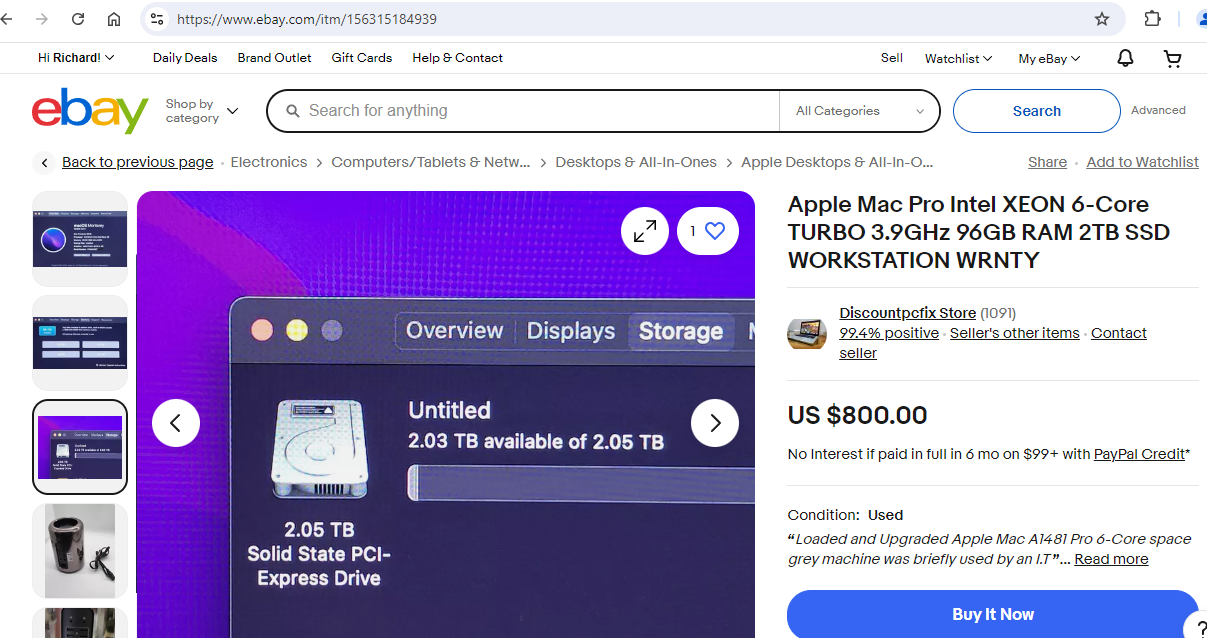Open the PayPal Credit link
The width and height of the screenshot is (1207, 638).
tap(1139, 454)
